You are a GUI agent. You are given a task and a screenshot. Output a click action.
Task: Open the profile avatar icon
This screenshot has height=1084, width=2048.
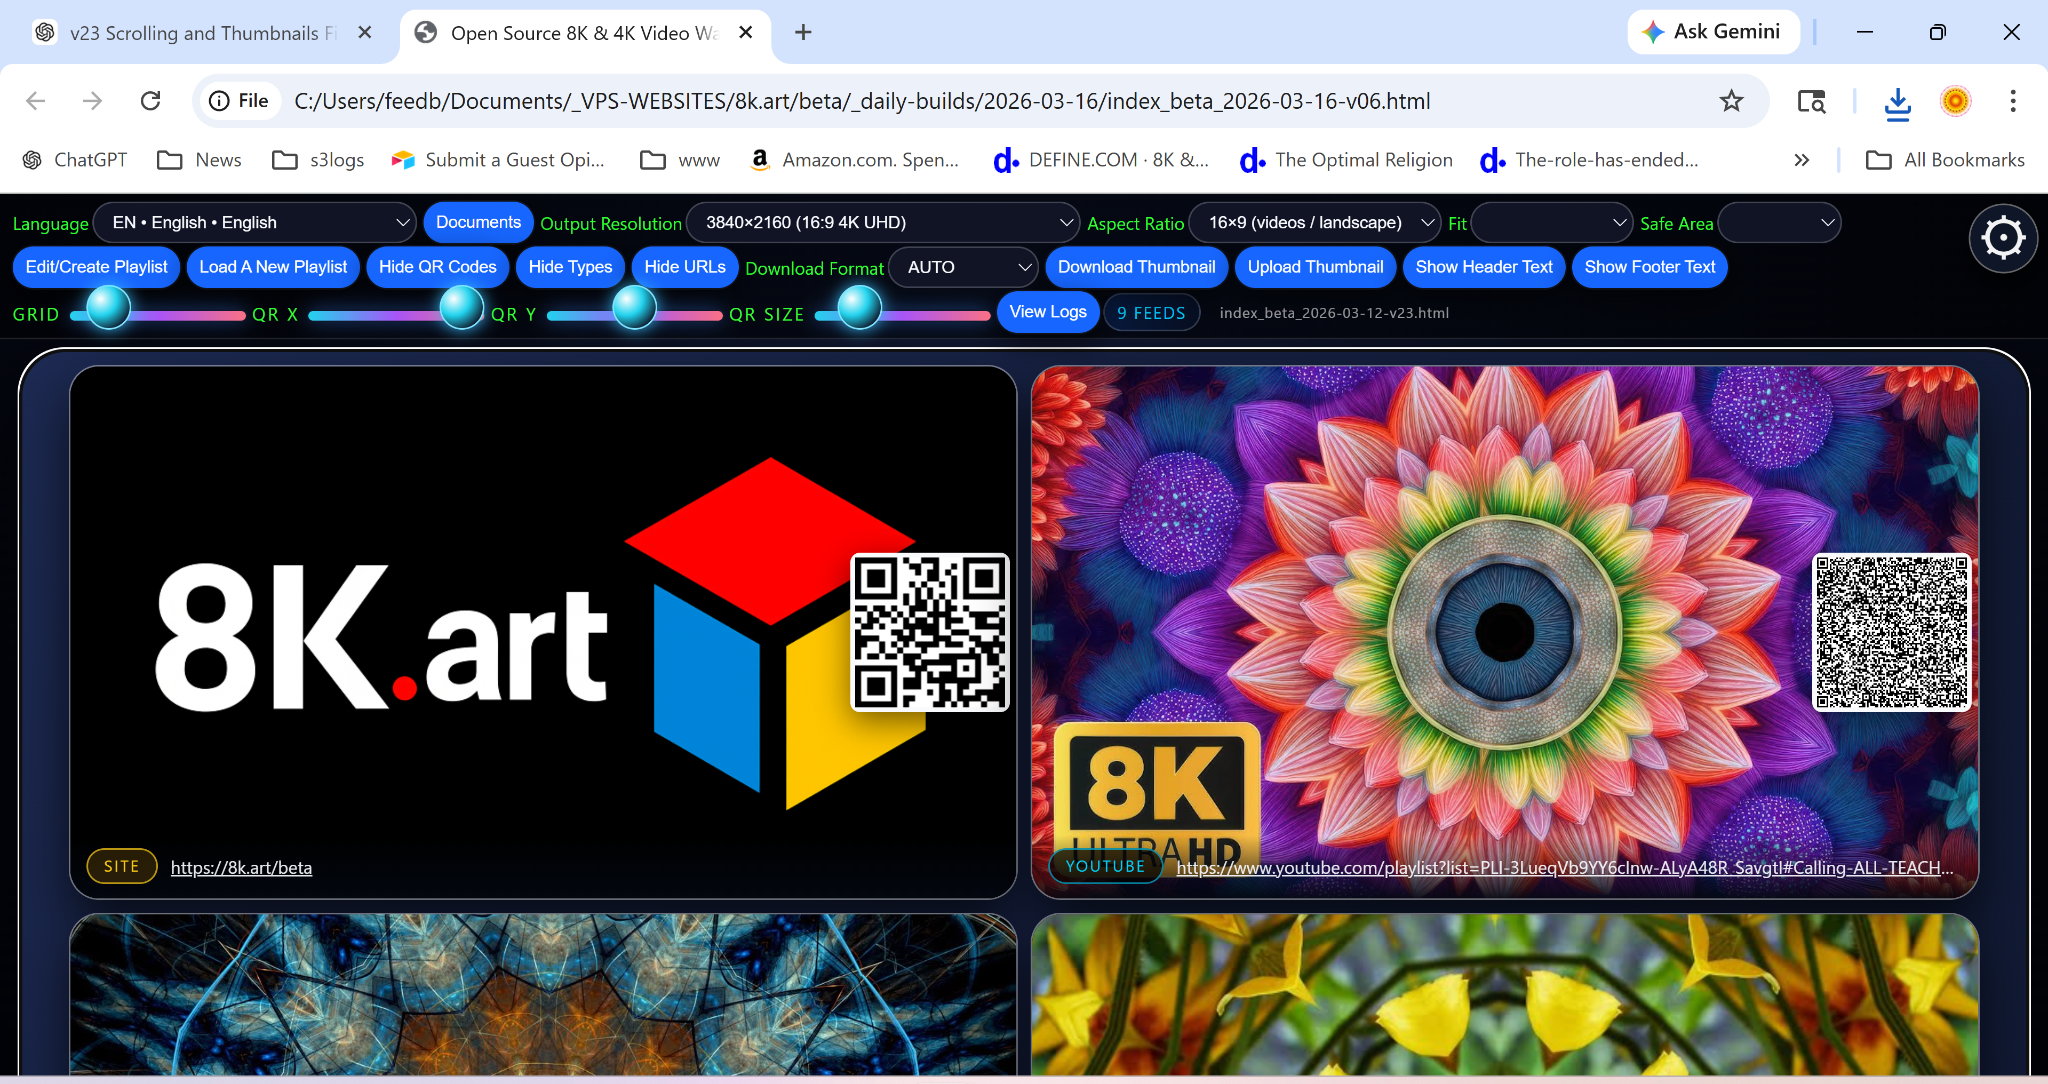[1955, 101]
